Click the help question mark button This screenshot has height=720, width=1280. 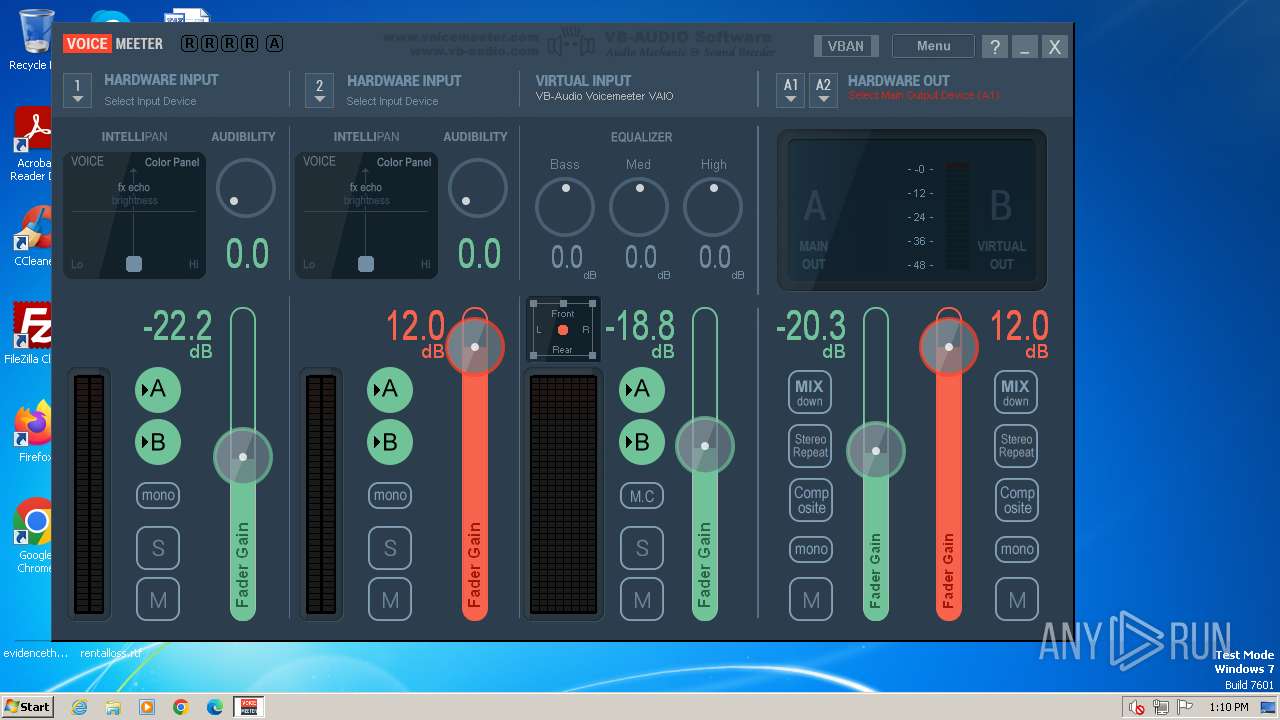click(994, 47)
